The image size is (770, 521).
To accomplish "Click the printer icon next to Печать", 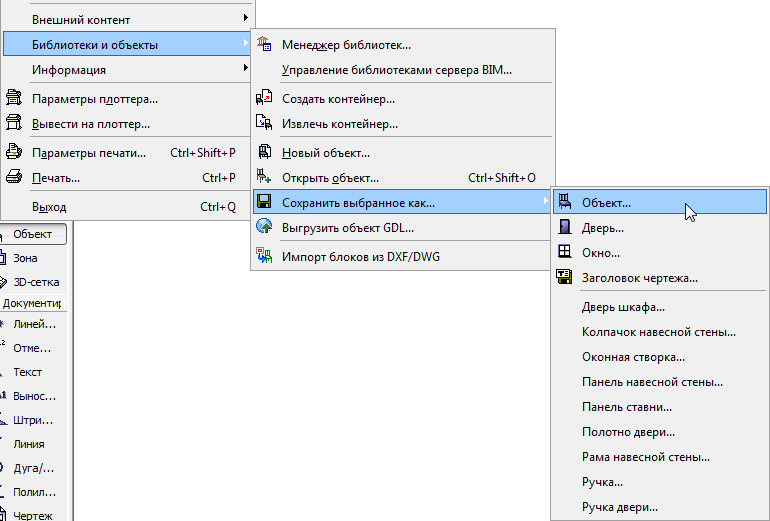I will point(14,177).
